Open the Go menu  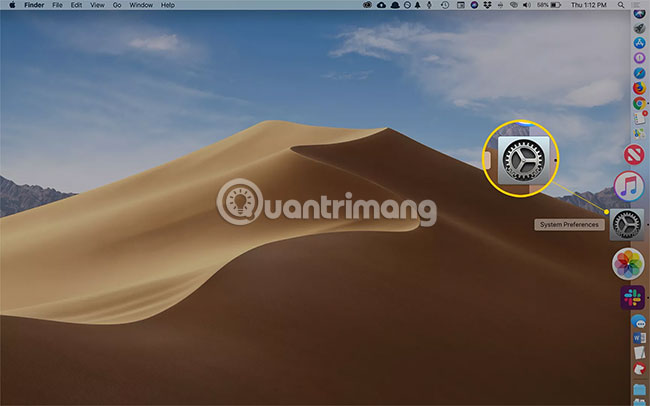tap(117, 5)
